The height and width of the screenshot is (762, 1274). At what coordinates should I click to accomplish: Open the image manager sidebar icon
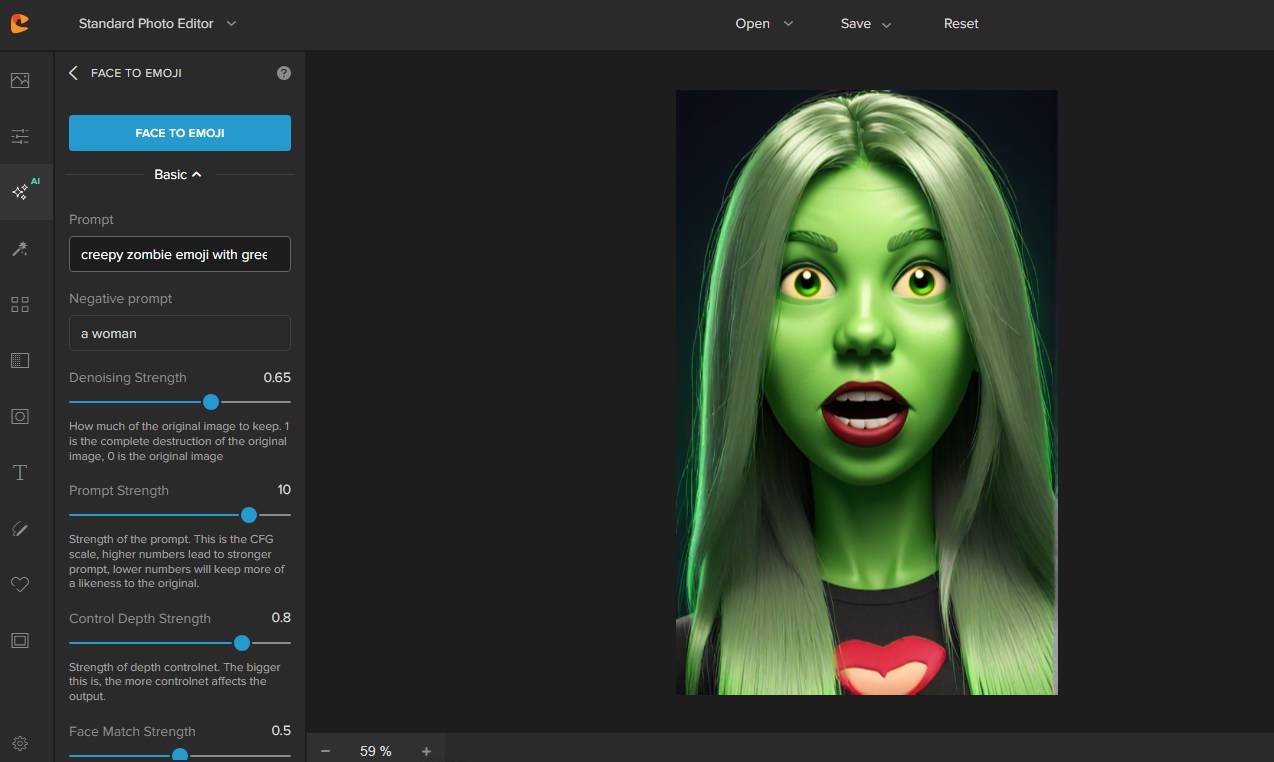click(x=20, y=80)
